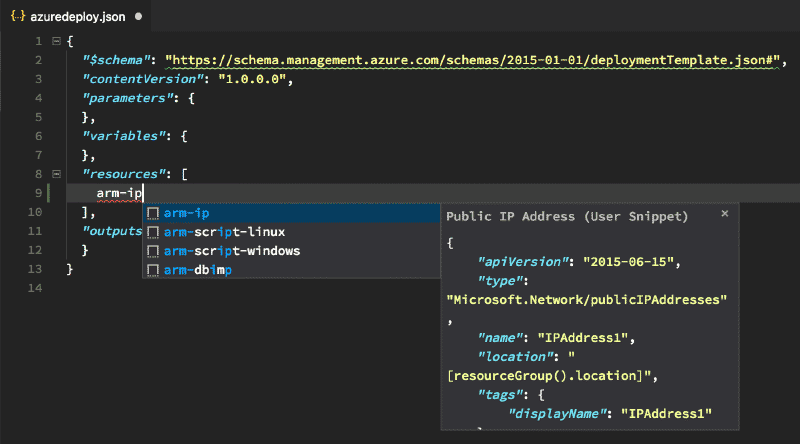Click the unsaved changes dot on azuredeploy.json tab
800x444 pixels.
(x=137, y=17)
